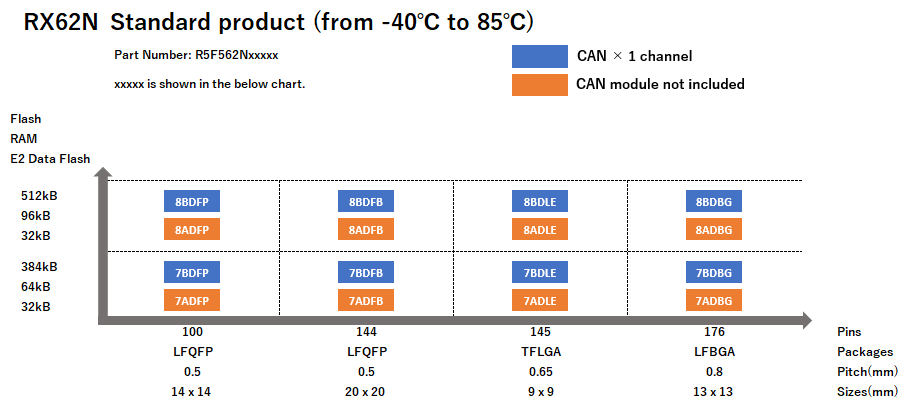Screen dimensions: 908x407
Task: Choose the orange 7ADFB part box
Action: (366, 300)
